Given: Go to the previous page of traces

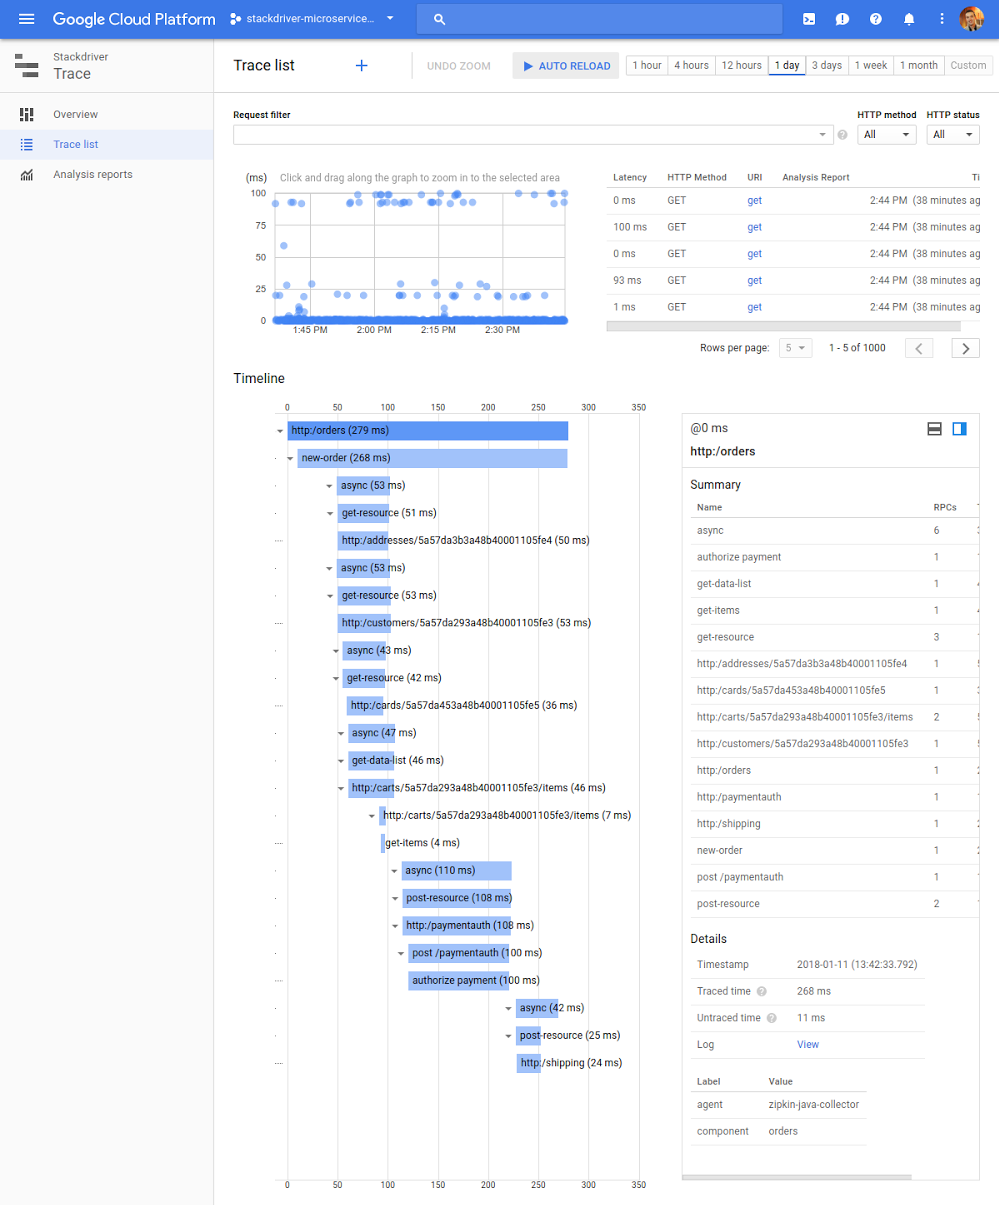Looking at the screenshot, I should click(919, 348).
